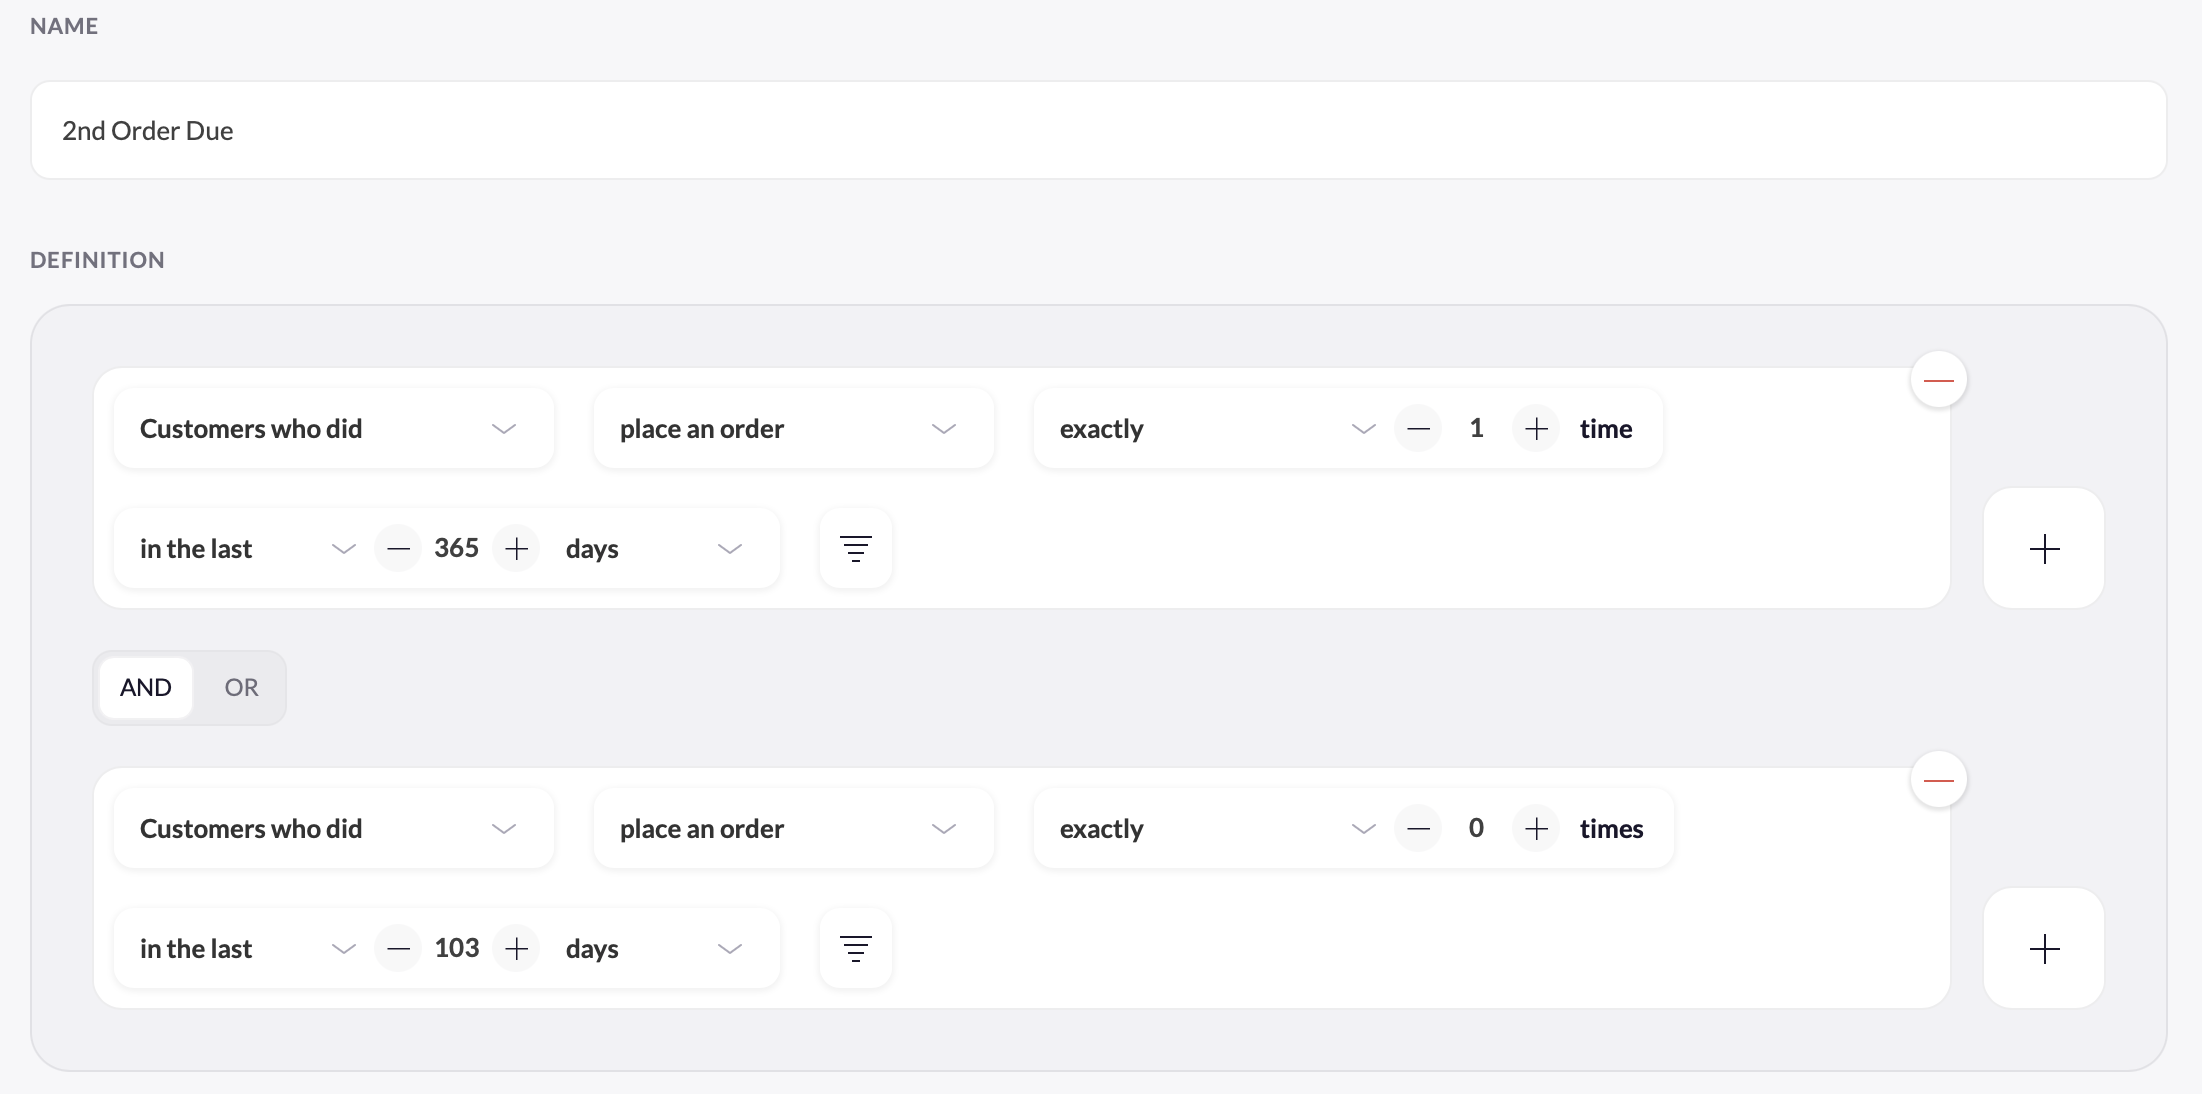Increase the 103 days value with plus
2202x1094 pixels.
[x=516, y=948]
